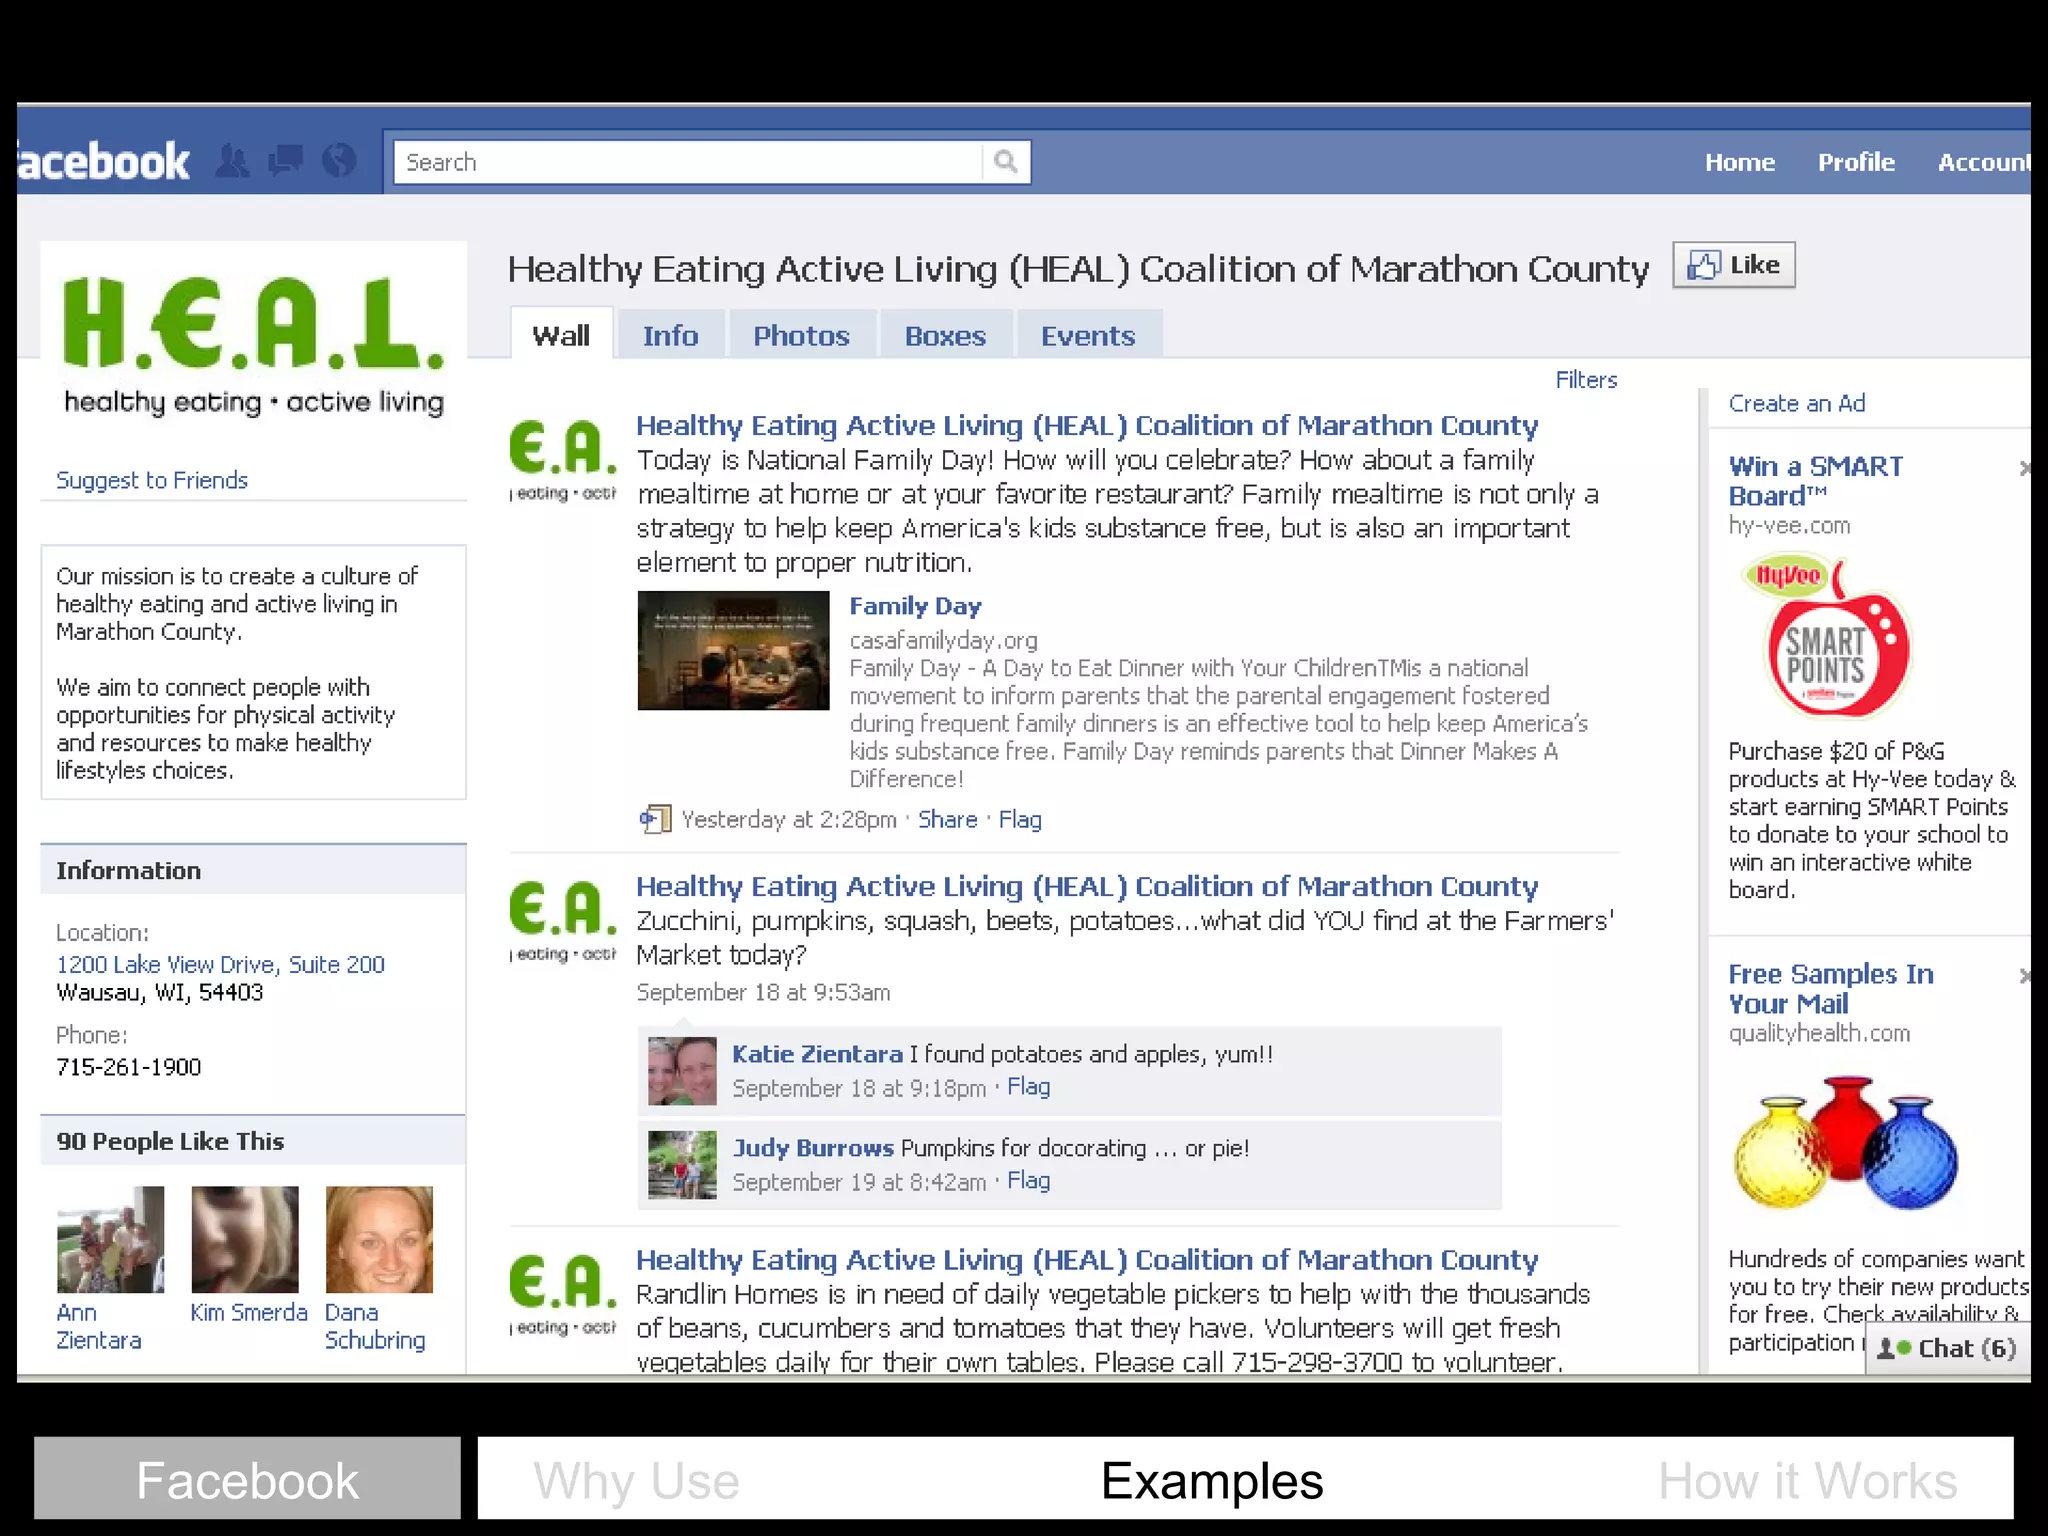Click page name on the Family Day post
The width and height of the screenshot is (2048, 1536).
1087,426
